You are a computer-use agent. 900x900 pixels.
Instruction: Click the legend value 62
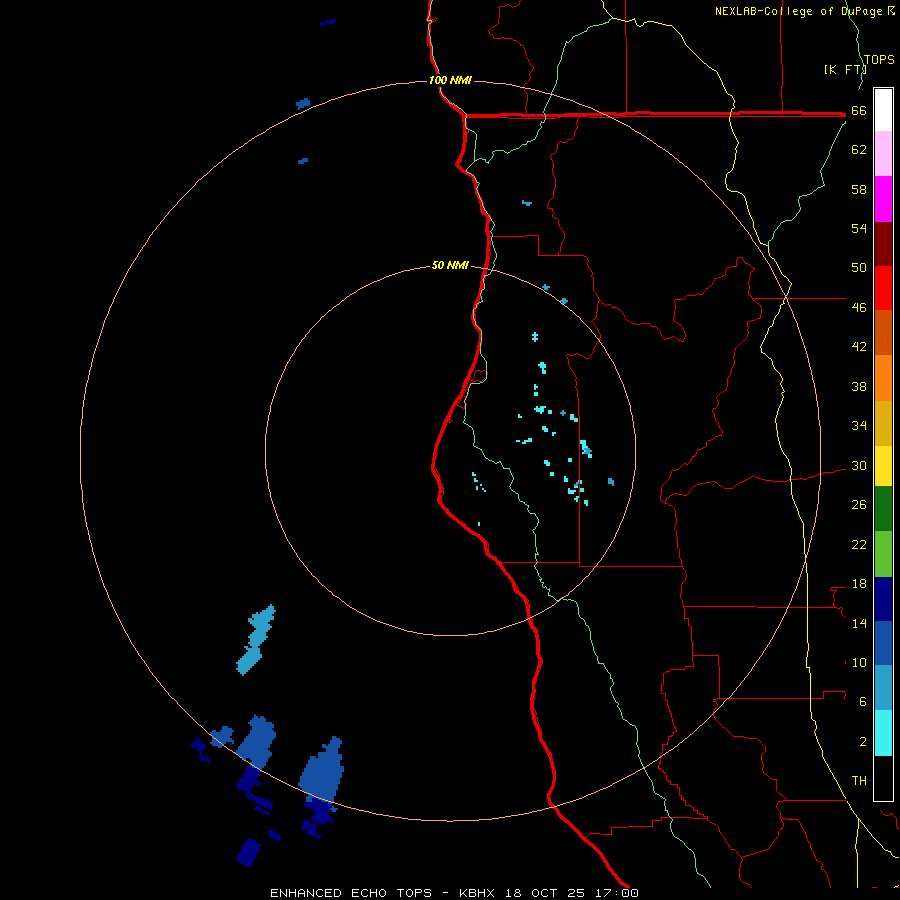(x=859, y=149)
